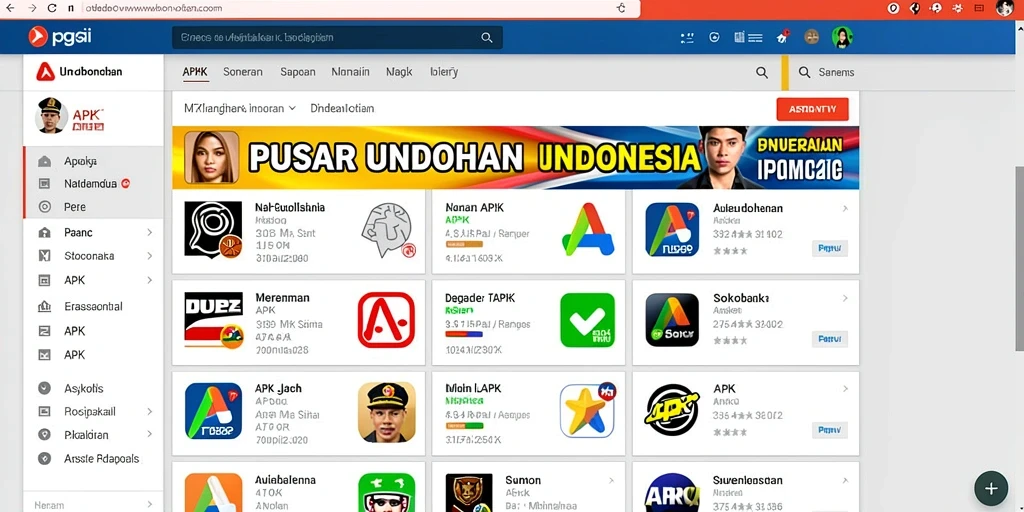Click the APK officer profile avatar in the sidebar
The height and width of the screenshot is (512, 1024).
pos(50,116)
